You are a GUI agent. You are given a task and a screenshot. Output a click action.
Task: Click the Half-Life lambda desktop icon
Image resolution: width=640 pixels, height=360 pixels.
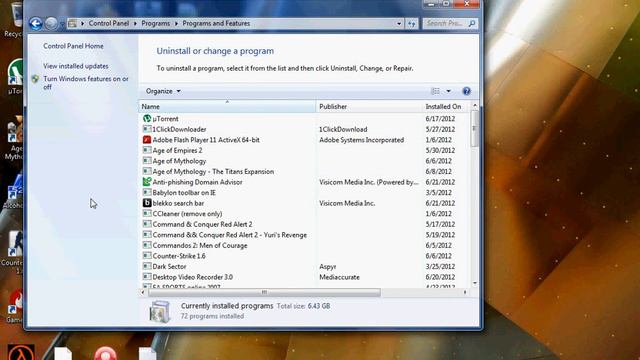tap(21, 352)
